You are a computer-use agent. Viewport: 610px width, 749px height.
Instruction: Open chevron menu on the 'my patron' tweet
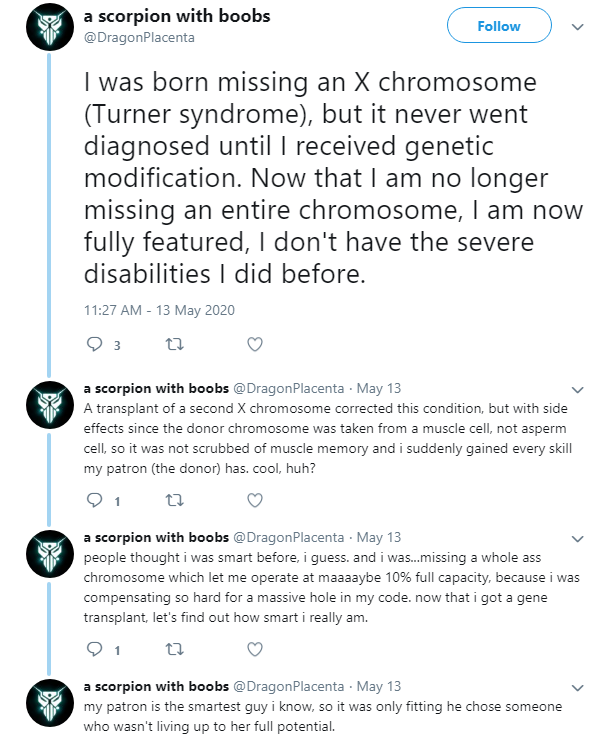pyautogui.click(x=578, y=688)
